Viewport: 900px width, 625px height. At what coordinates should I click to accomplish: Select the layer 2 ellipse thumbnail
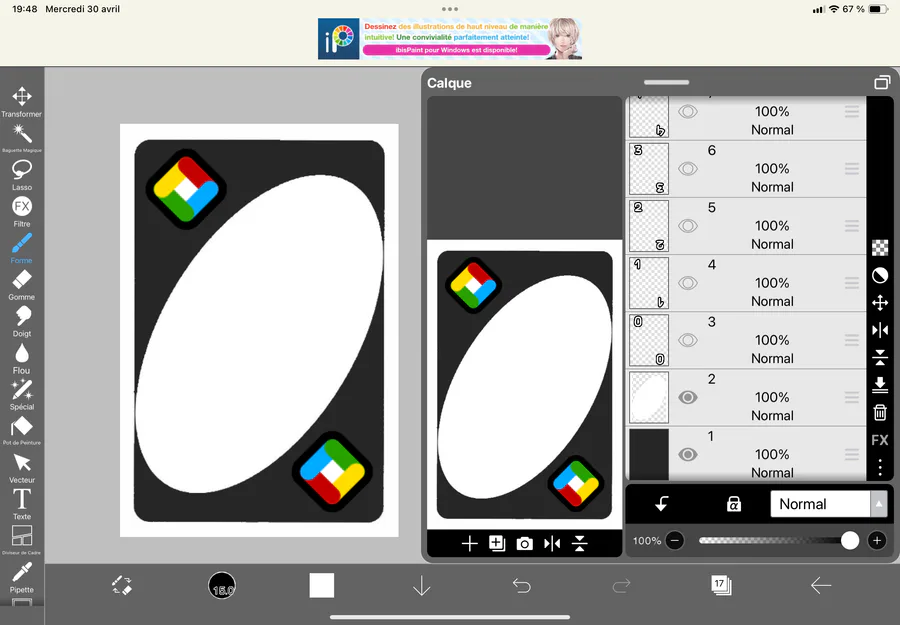[649, 397]
